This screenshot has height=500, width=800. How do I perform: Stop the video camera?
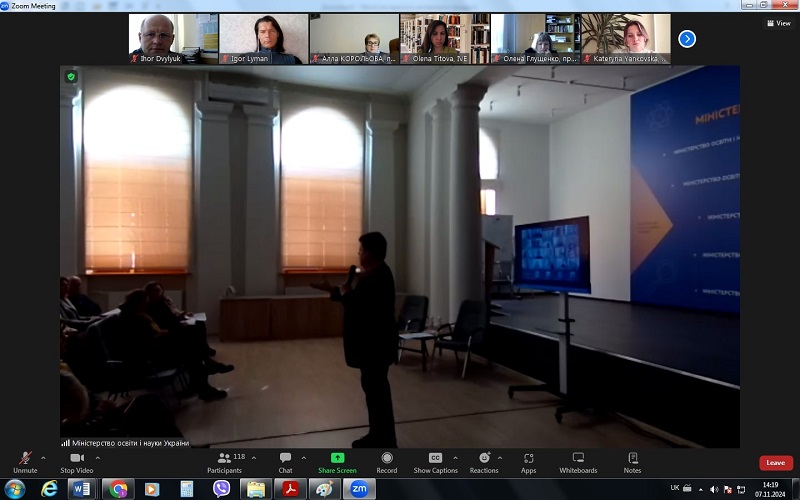(x=77, y=462)
